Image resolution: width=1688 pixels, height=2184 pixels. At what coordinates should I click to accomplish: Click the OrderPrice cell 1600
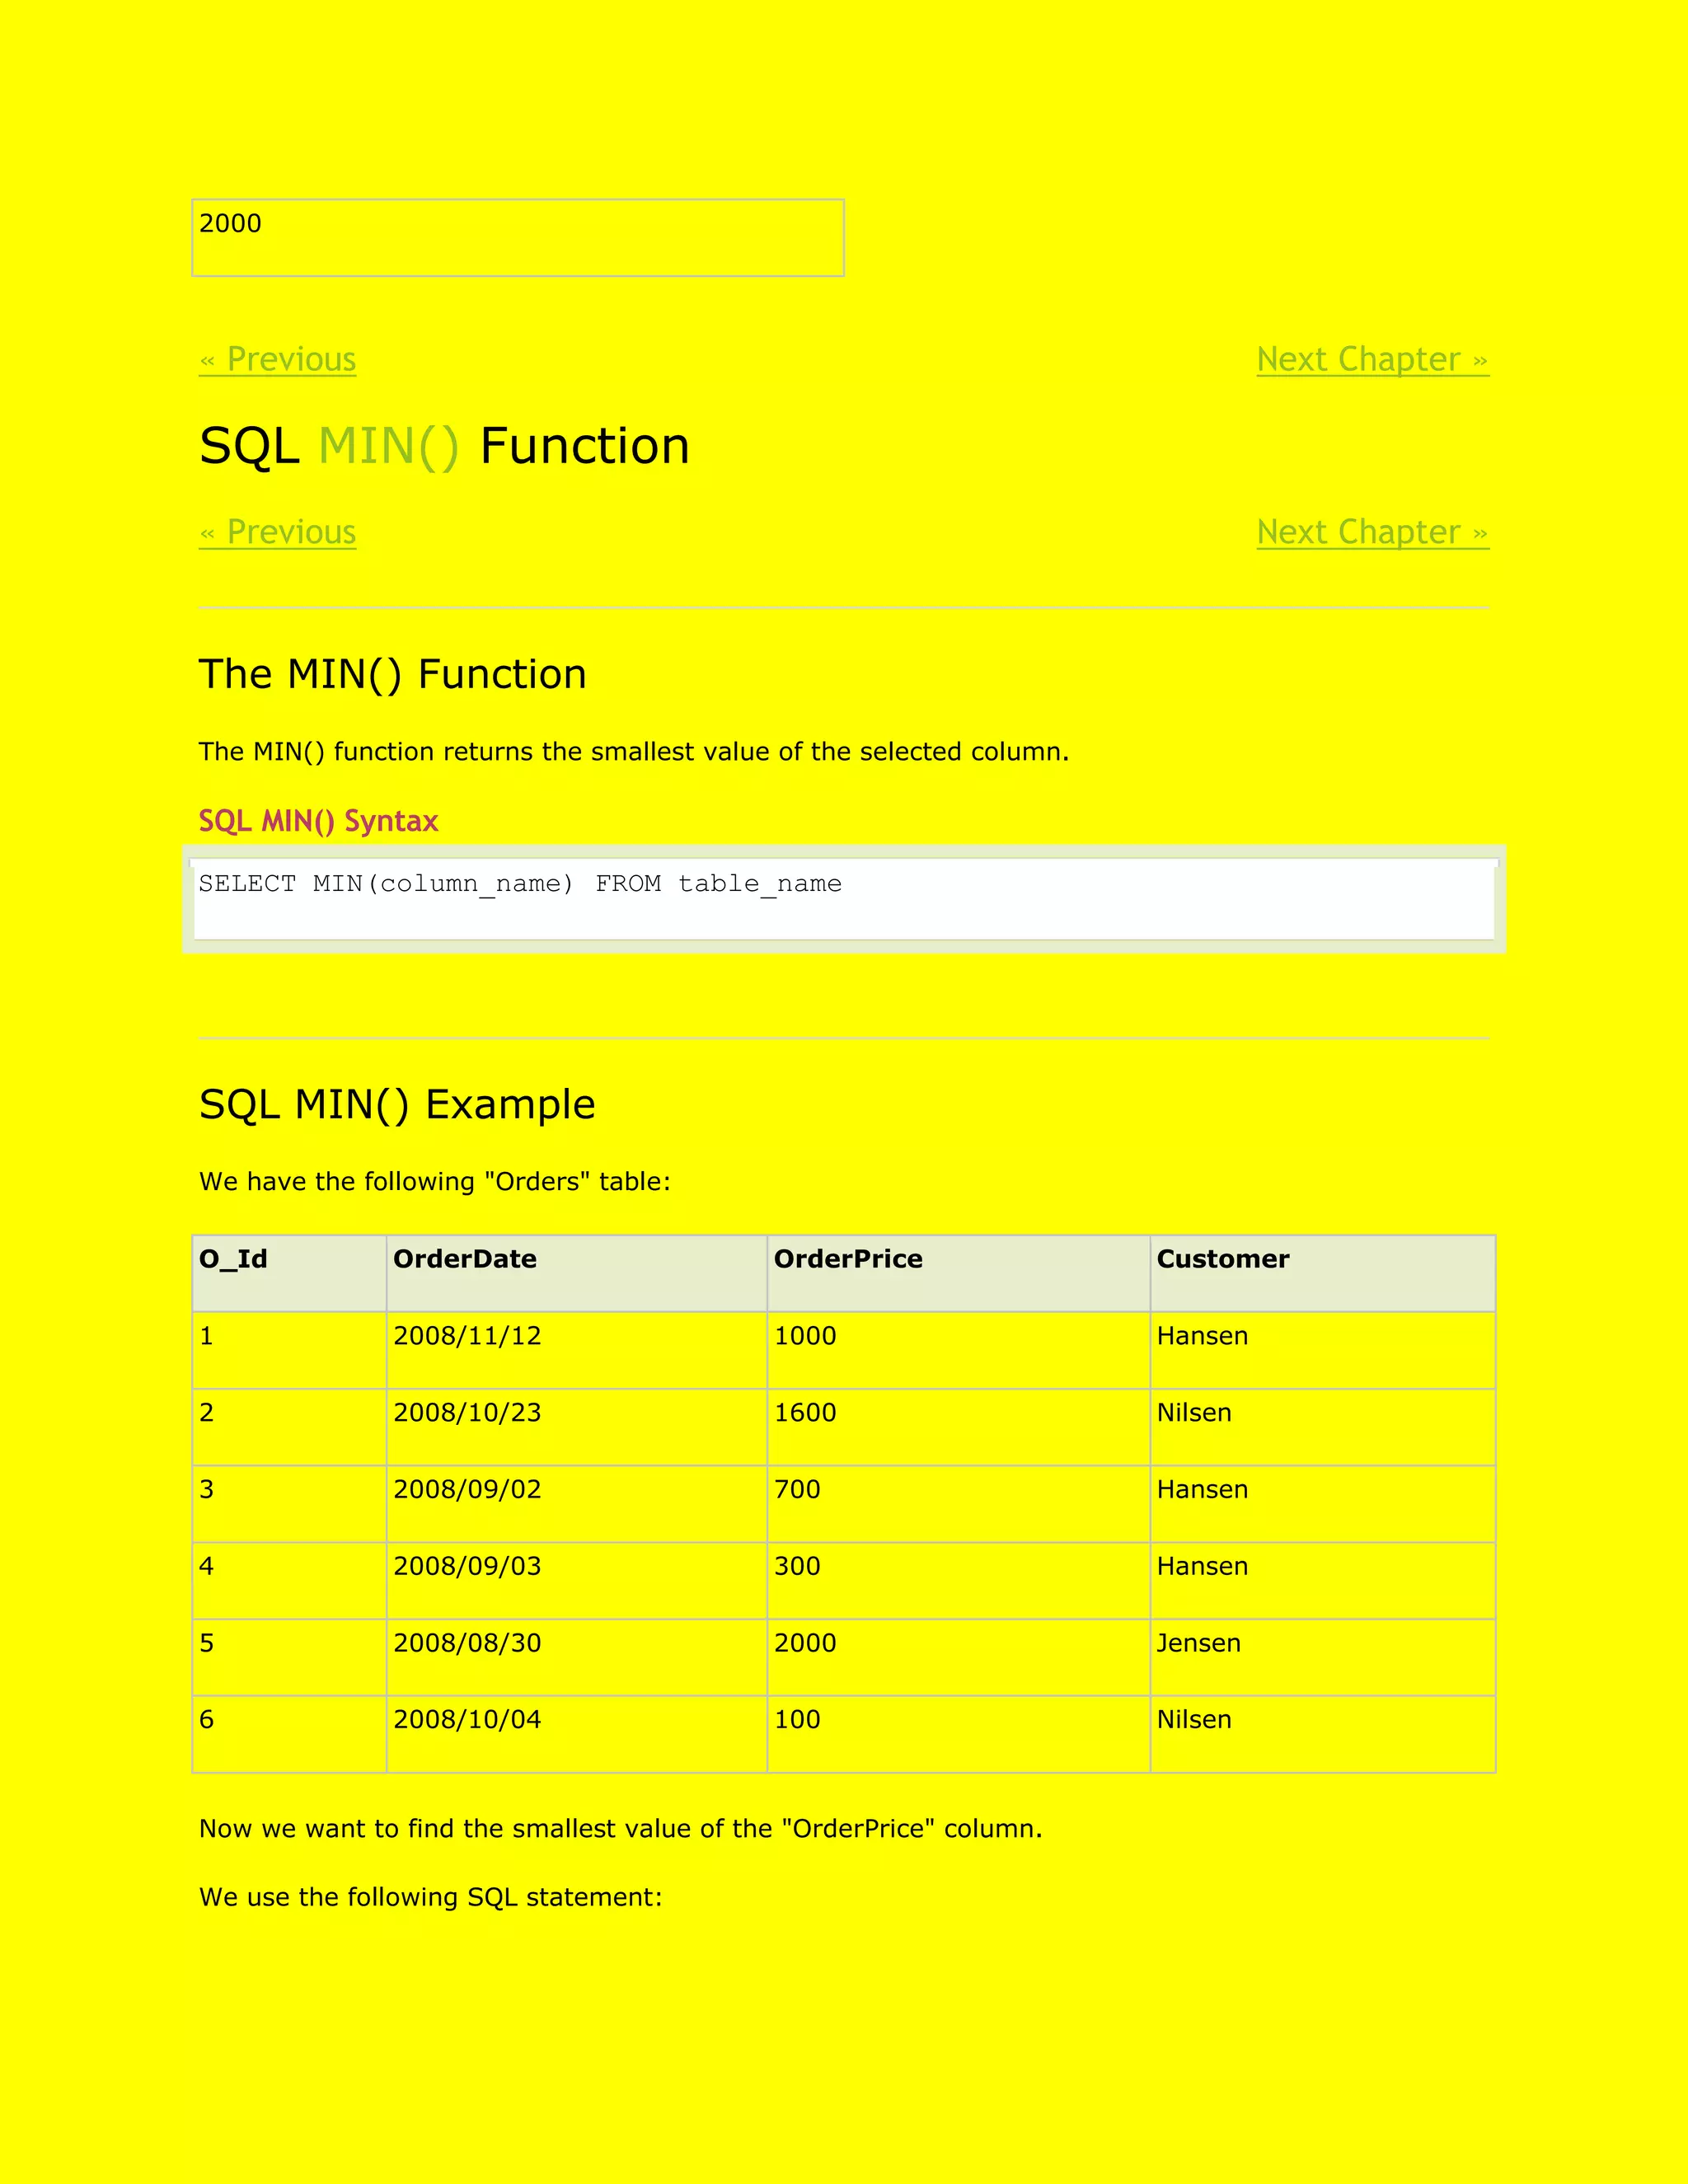[x=958, y=1427]
